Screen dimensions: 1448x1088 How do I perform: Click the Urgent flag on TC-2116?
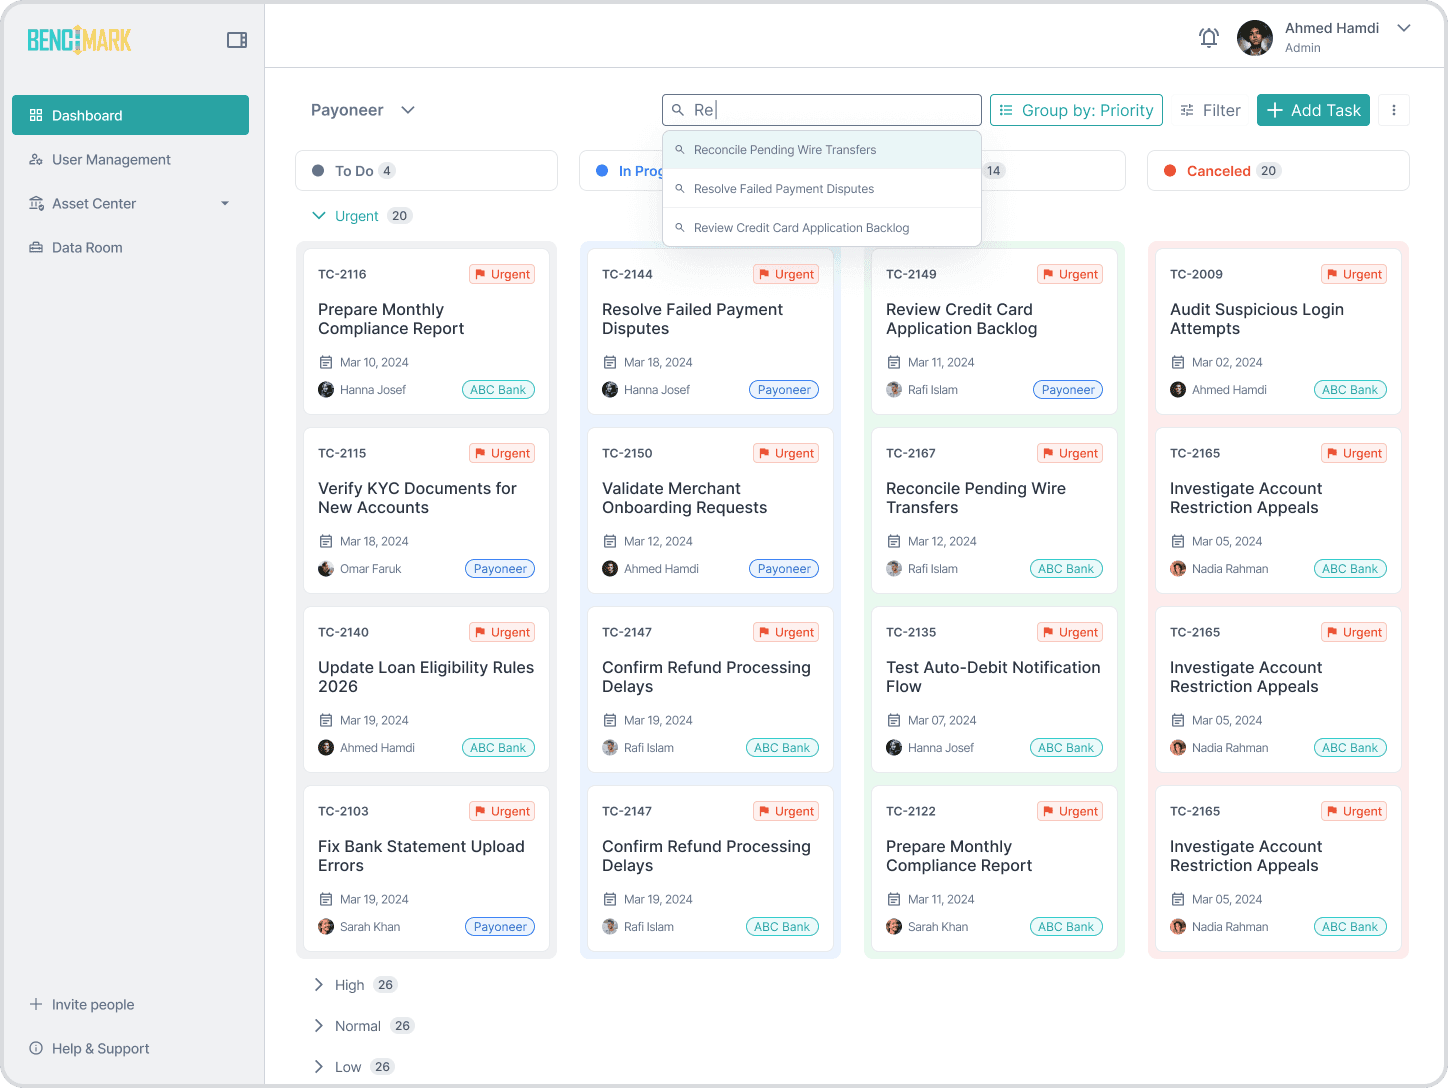point(502,274)
